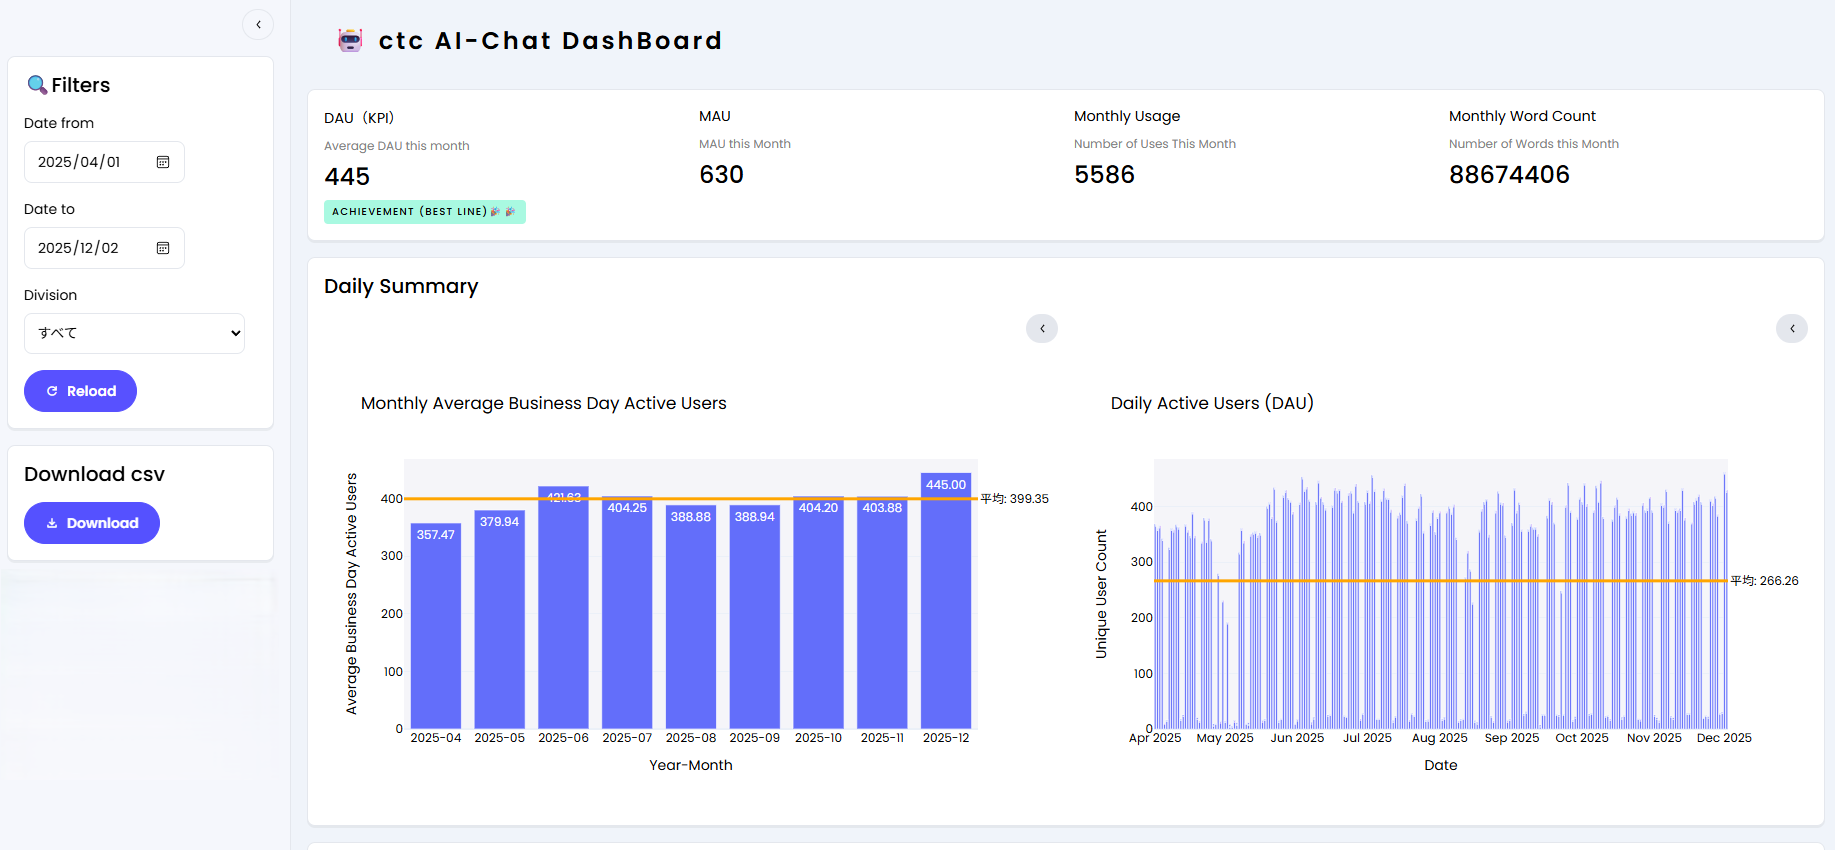The width and height of the screenshot is (1835, 850).
Task: Click the Number of Words this Month subtitle
Action: tap(1534, 144)
